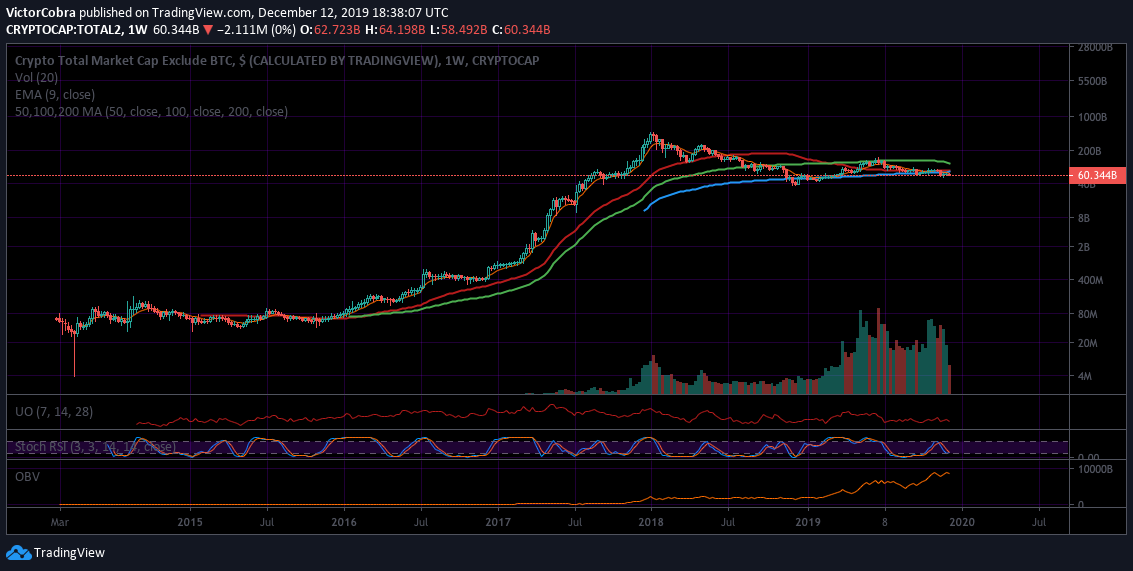This screenshot has width=1133, height=571.
Task: Select the 'OBV' indicator legend
Action: pos(27,477)
